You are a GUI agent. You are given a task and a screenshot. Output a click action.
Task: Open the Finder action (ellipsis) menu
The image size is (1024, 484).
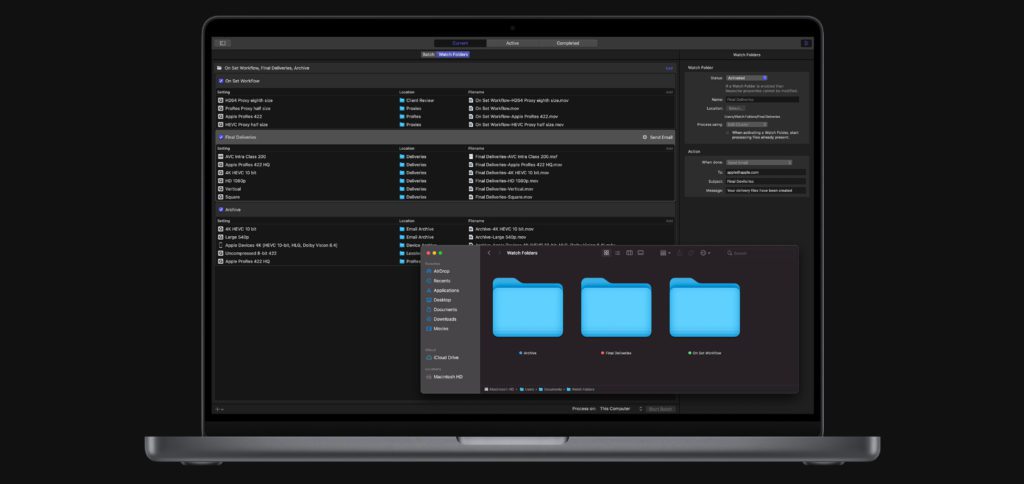705,253
